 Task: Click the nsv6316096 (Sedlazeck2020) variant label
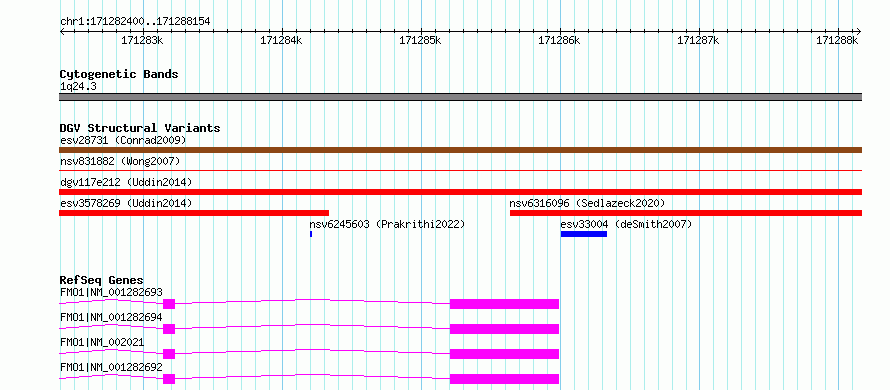pyautogui.click(x=587, y=203)
